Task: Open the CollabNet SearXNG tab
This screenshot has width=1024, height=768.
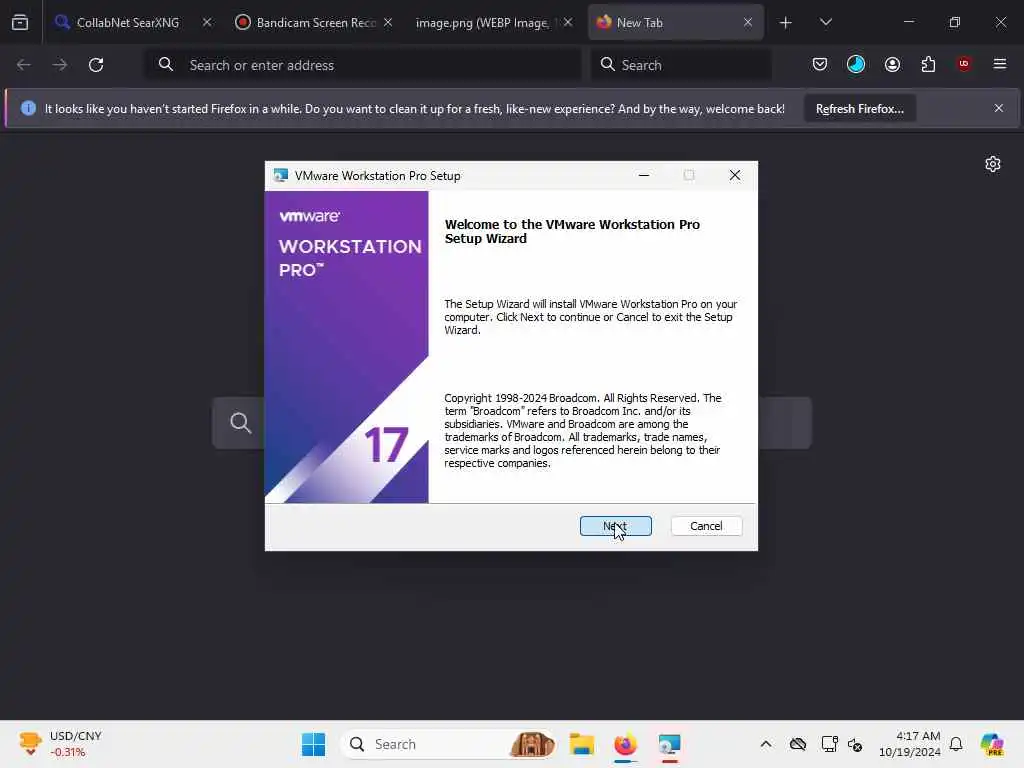Action: [127, 22]
